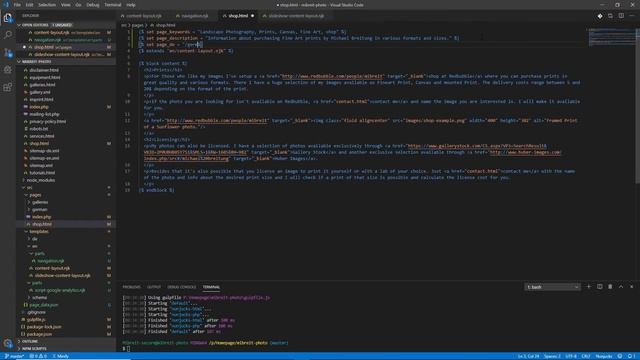Split the terminal panel

click(x=600, y=287)
